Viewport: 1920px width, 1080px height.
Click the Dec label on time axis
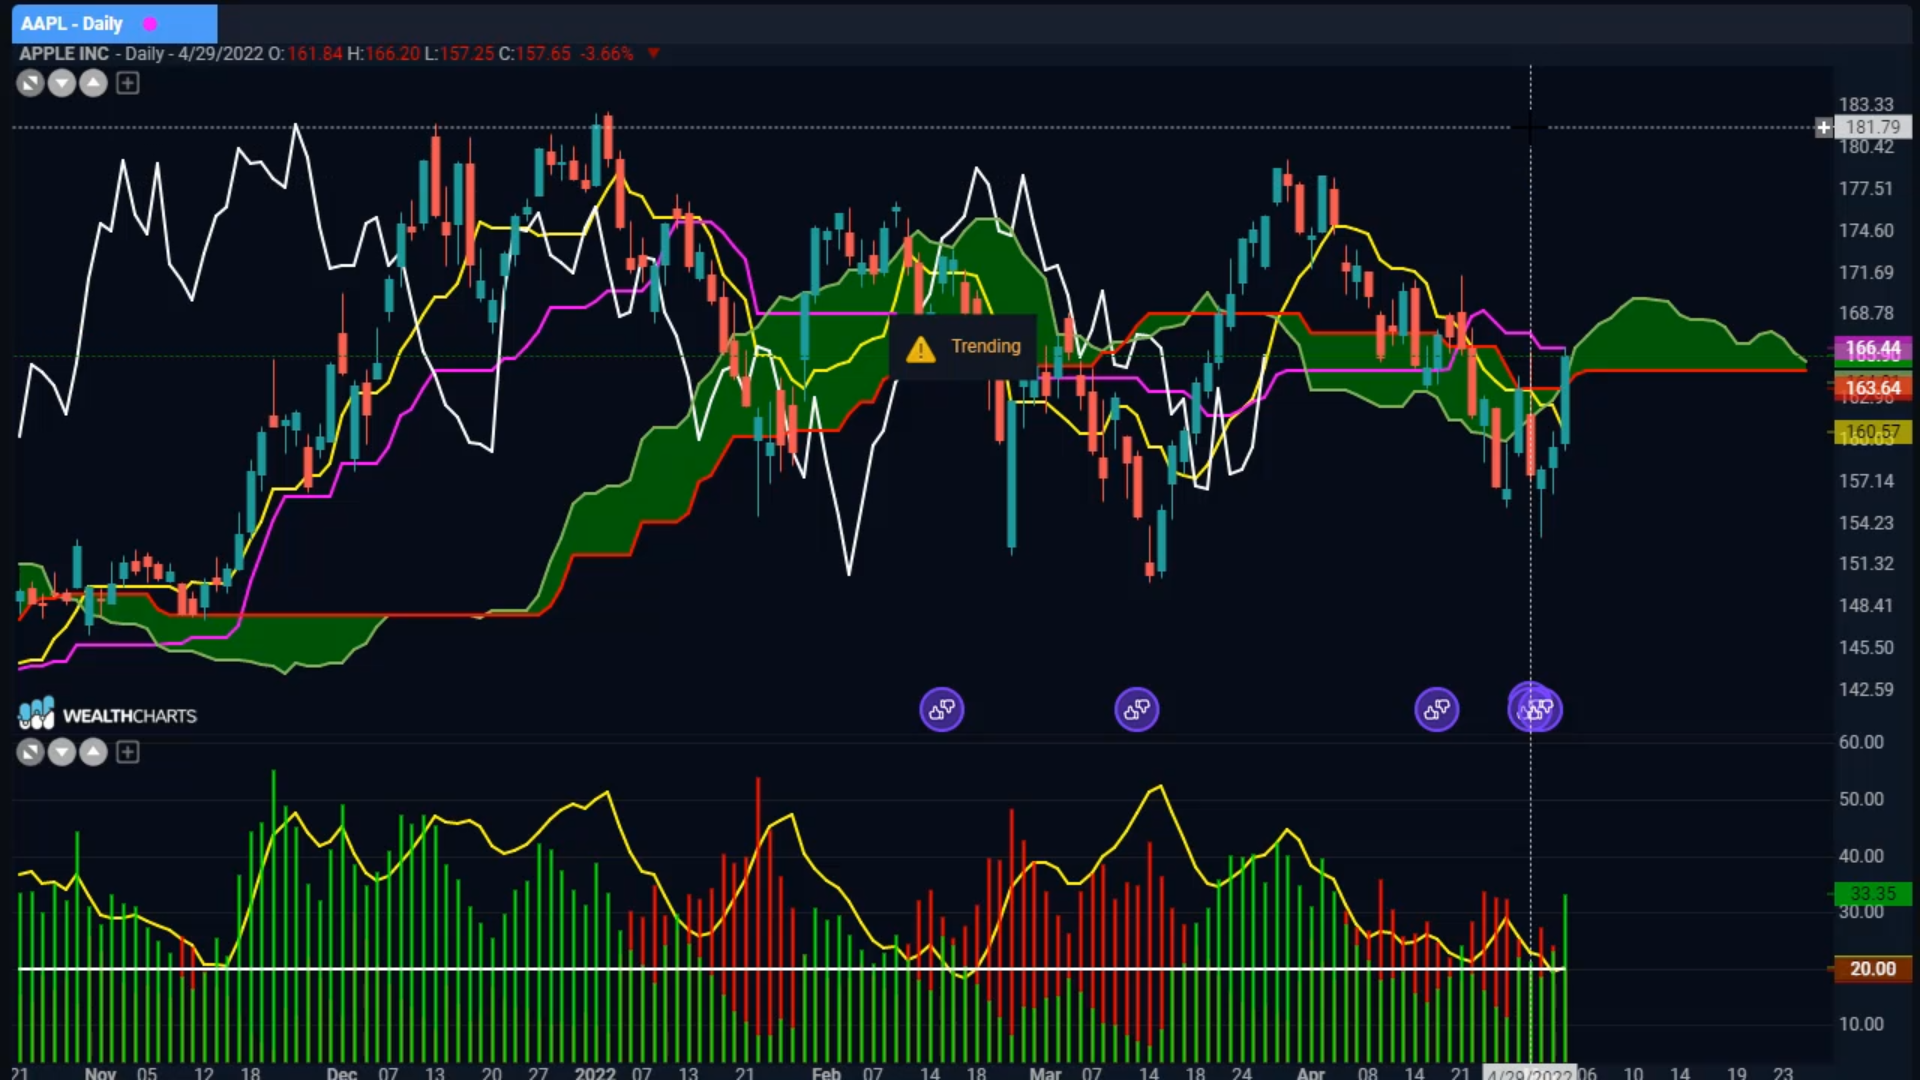tap(342, 1073)
